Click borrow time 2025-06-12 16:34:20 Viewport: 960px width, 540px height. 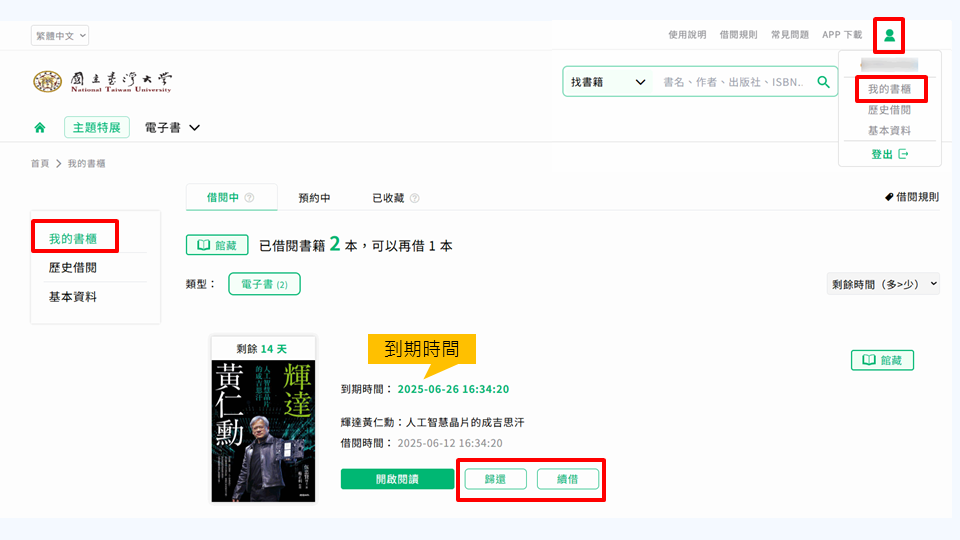[x=450, y=443]
